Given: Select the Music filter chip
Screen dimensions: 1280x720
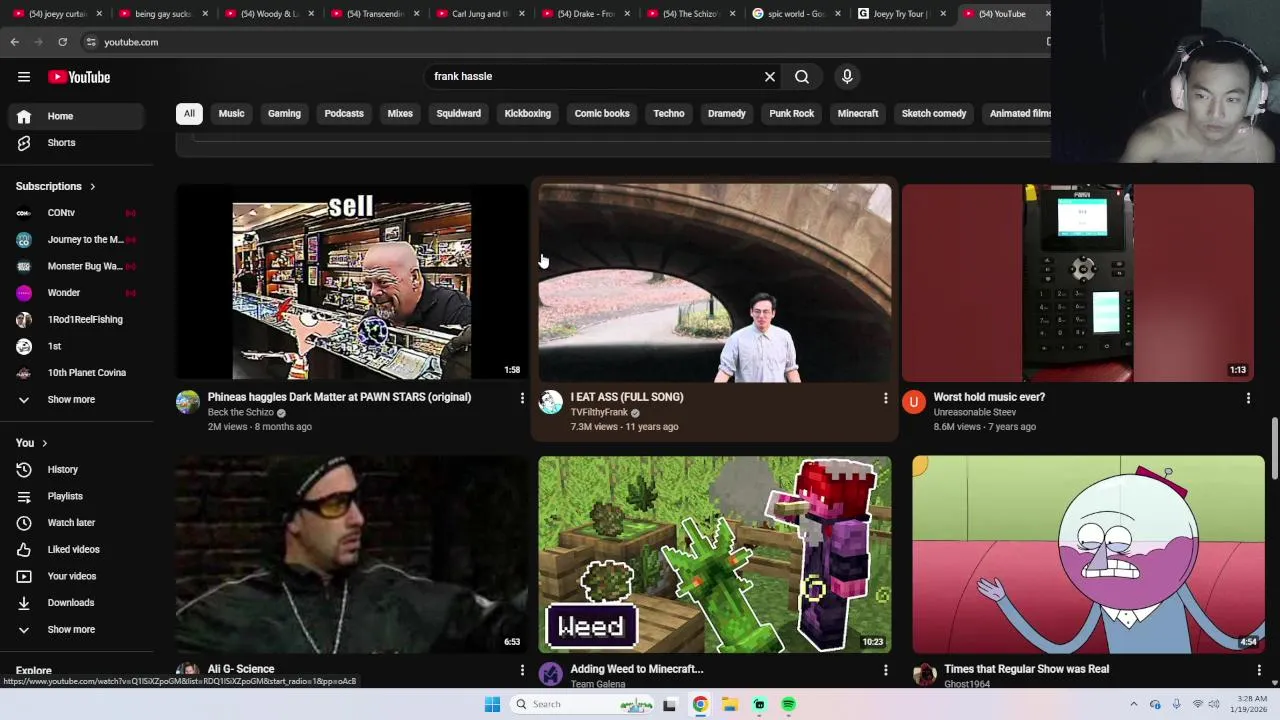Looking at the screenshot, I should [x=231, y=113].
